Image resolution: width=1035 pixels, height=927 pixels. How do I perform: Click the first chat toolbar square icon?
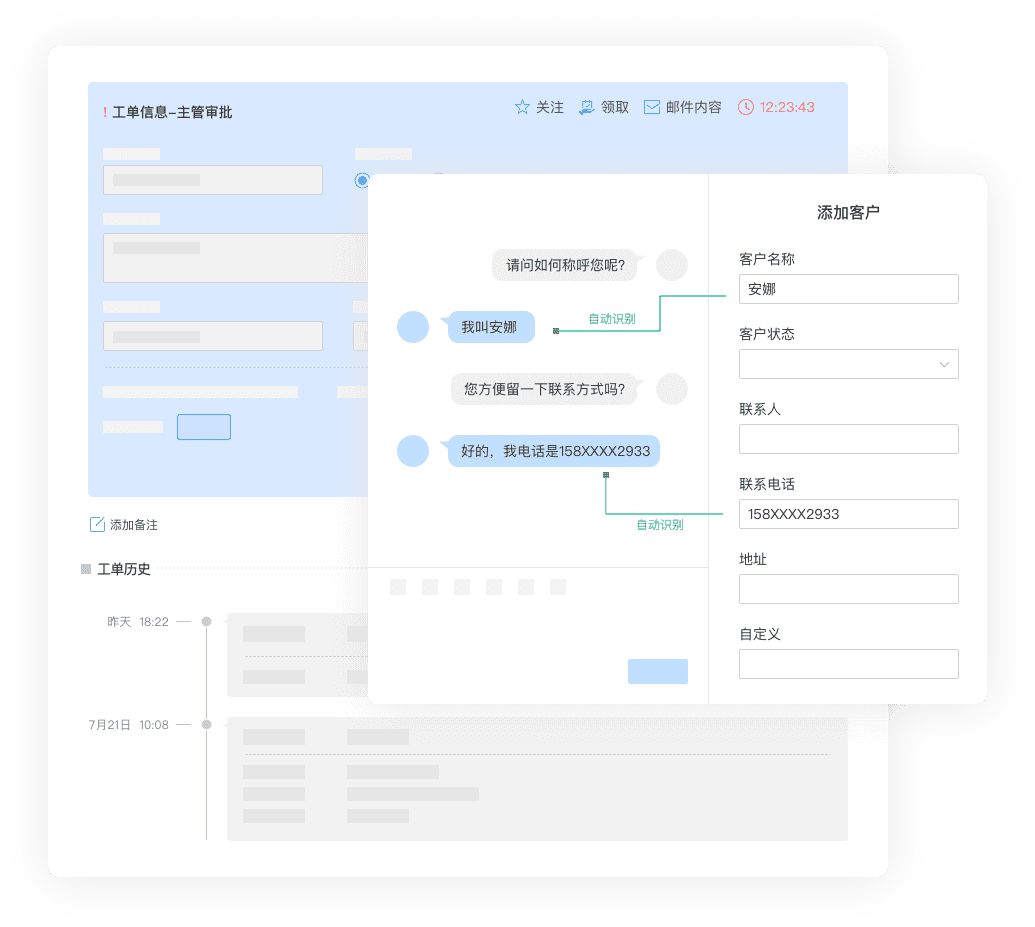pos(398,587)
